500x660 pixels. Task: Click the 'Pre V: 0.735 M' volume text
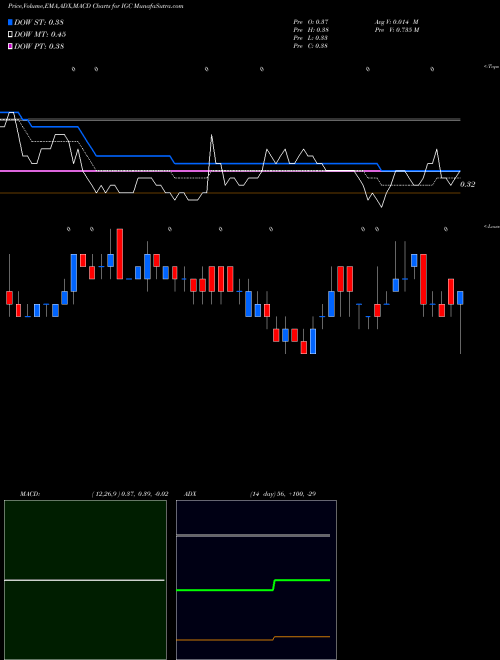point(397,30)
